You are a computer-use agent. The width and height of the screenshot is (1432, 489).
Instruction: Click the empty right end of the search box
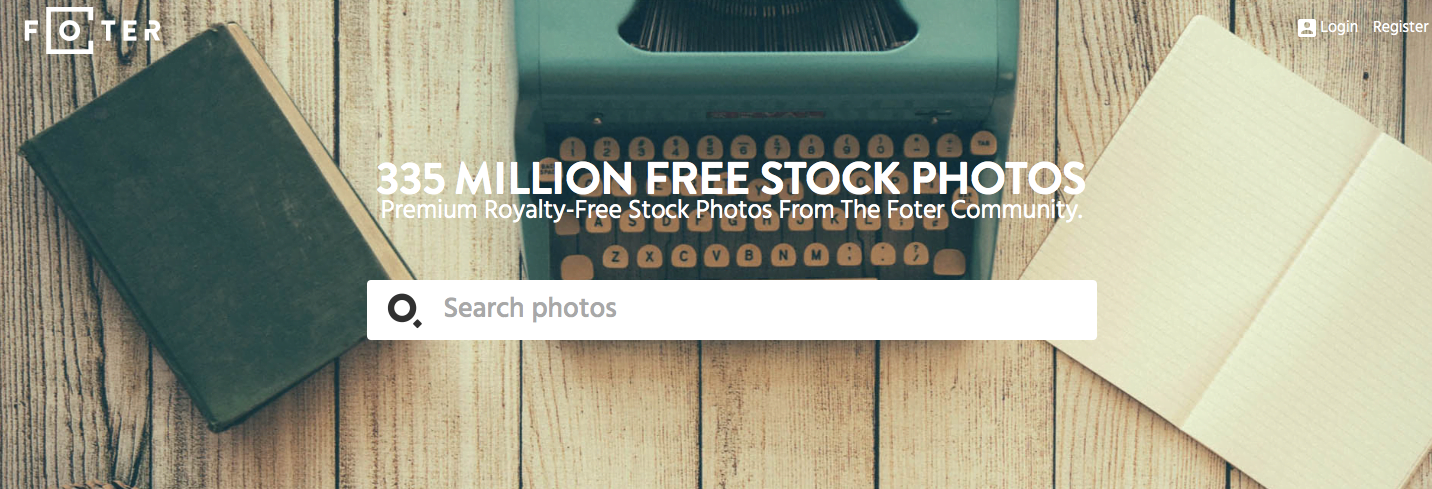pos(1000,310)
